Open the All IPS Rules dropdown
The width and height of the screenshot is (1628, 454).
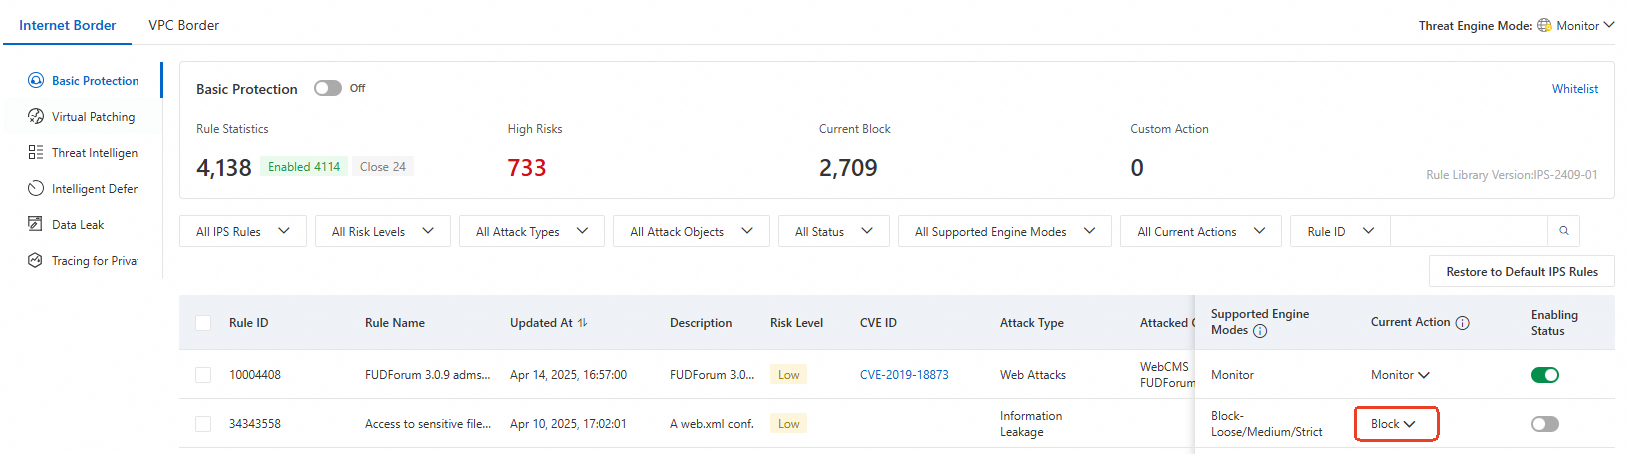tap(243, 231)
